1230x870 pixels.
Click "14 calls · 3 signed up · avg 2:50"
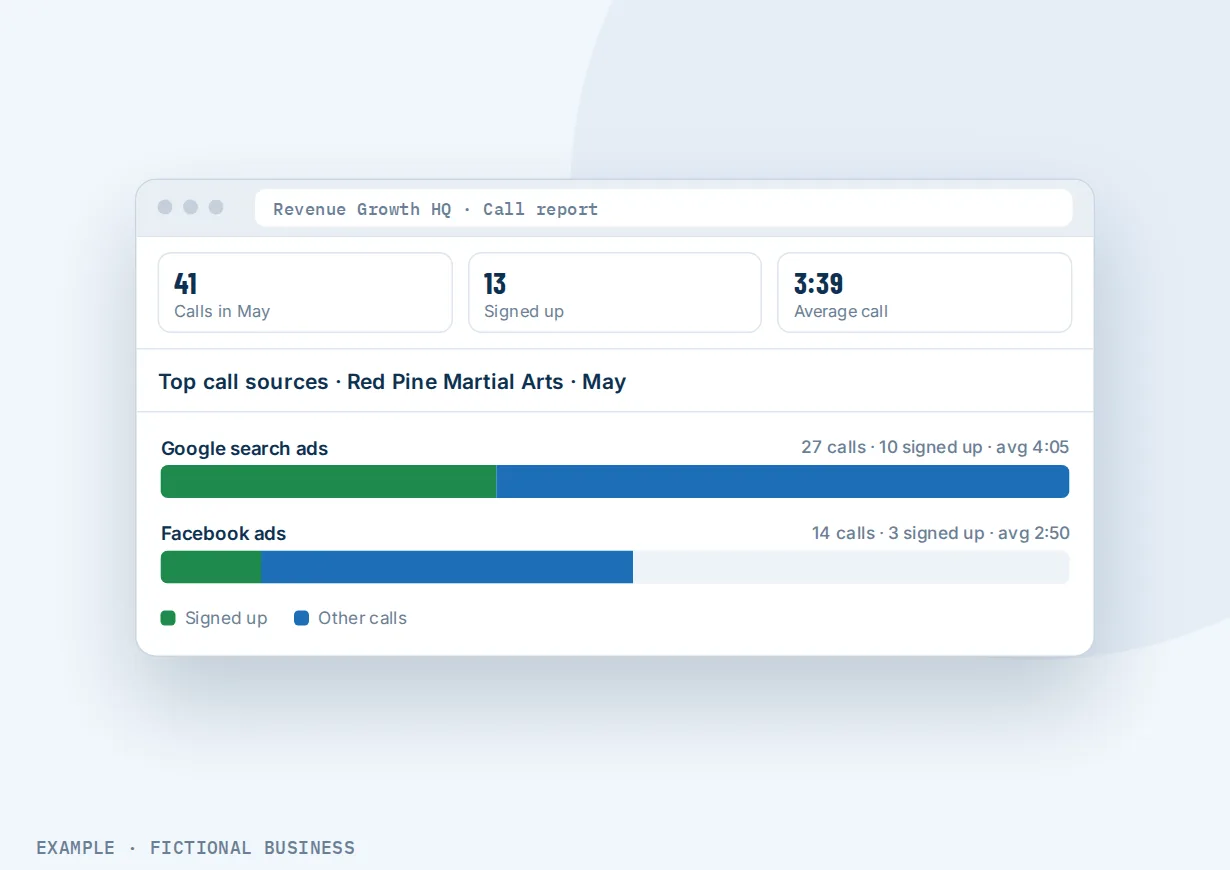tap(941, 533)
